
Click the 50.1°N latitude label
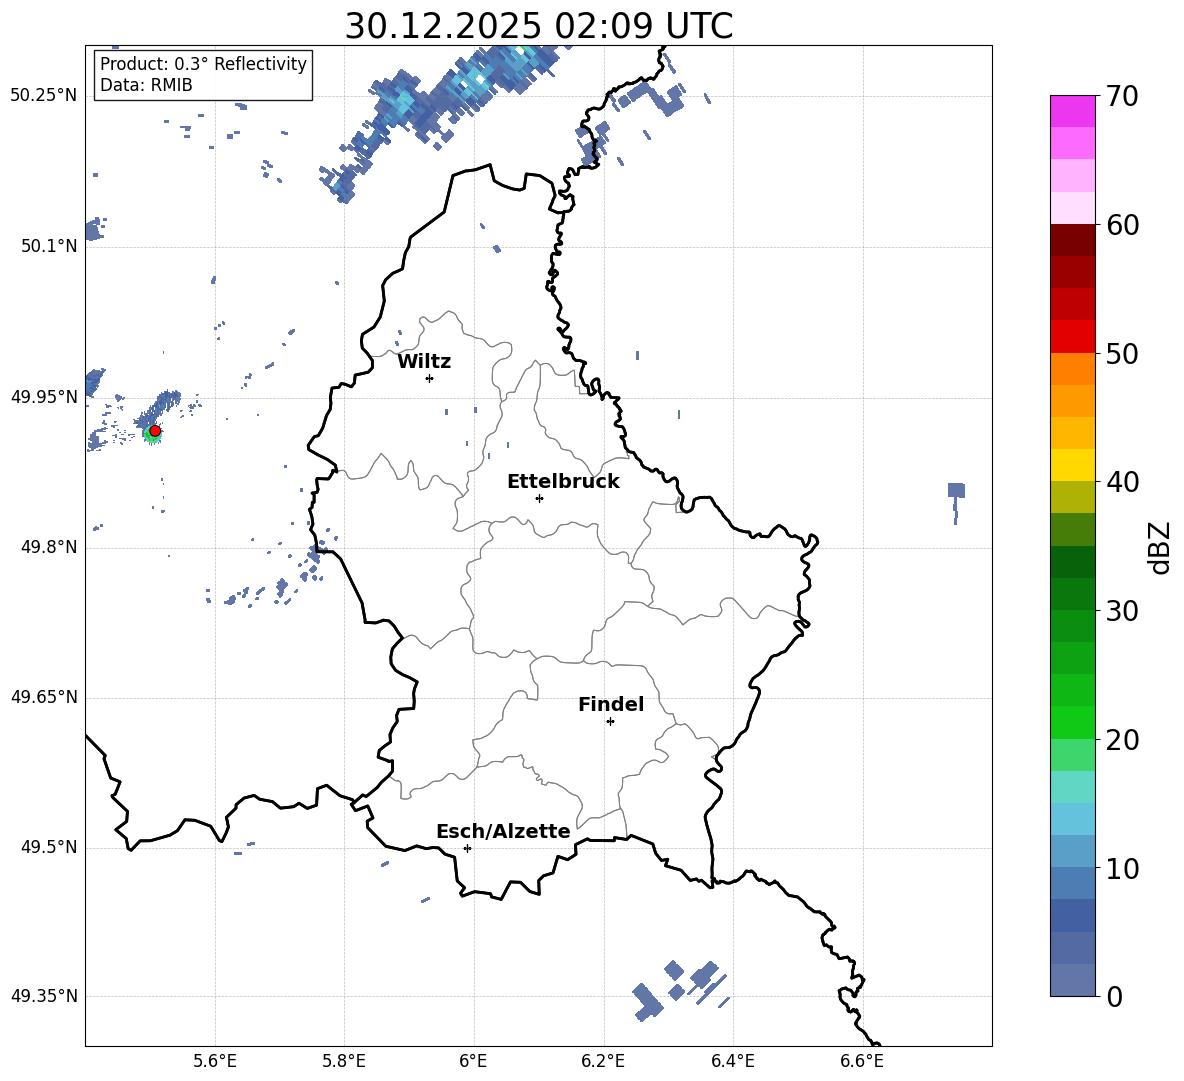[x=48, y=247]
